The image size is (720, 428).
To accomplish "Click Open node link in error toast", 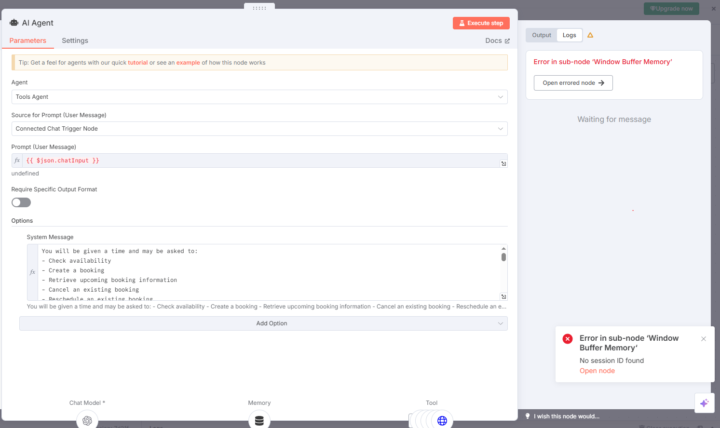I will pos(597,371).
